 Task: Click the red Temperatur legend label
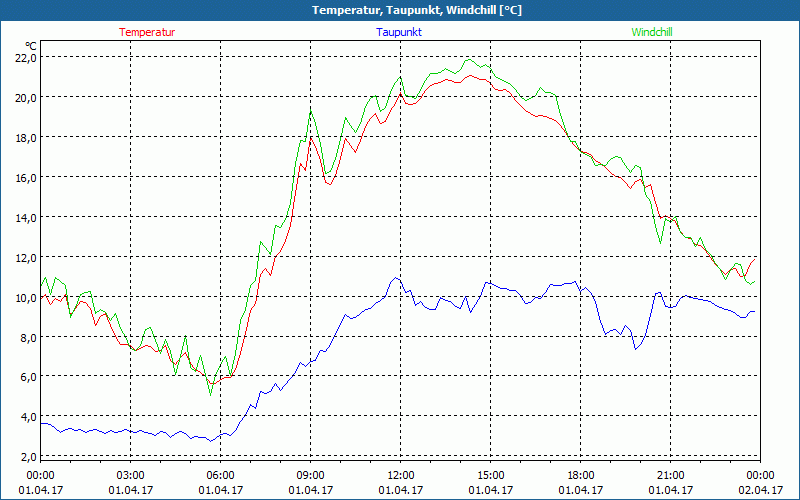click(x=147, y=32)
